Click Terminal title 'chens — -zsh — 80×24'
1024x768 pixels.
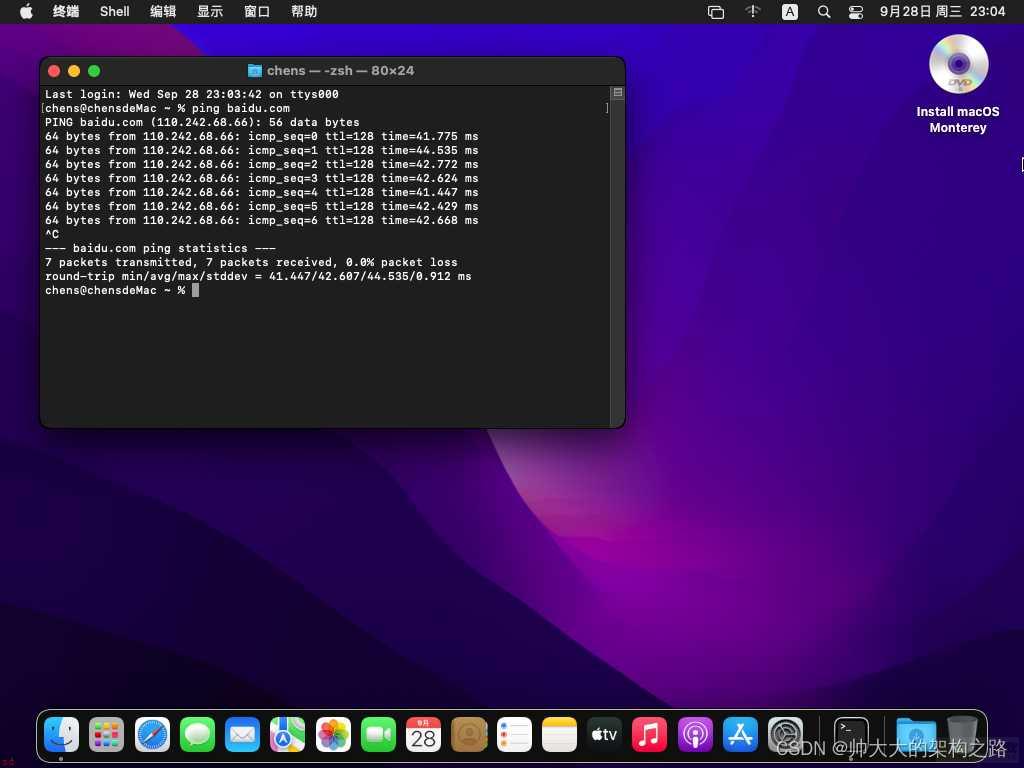[340, 71]
